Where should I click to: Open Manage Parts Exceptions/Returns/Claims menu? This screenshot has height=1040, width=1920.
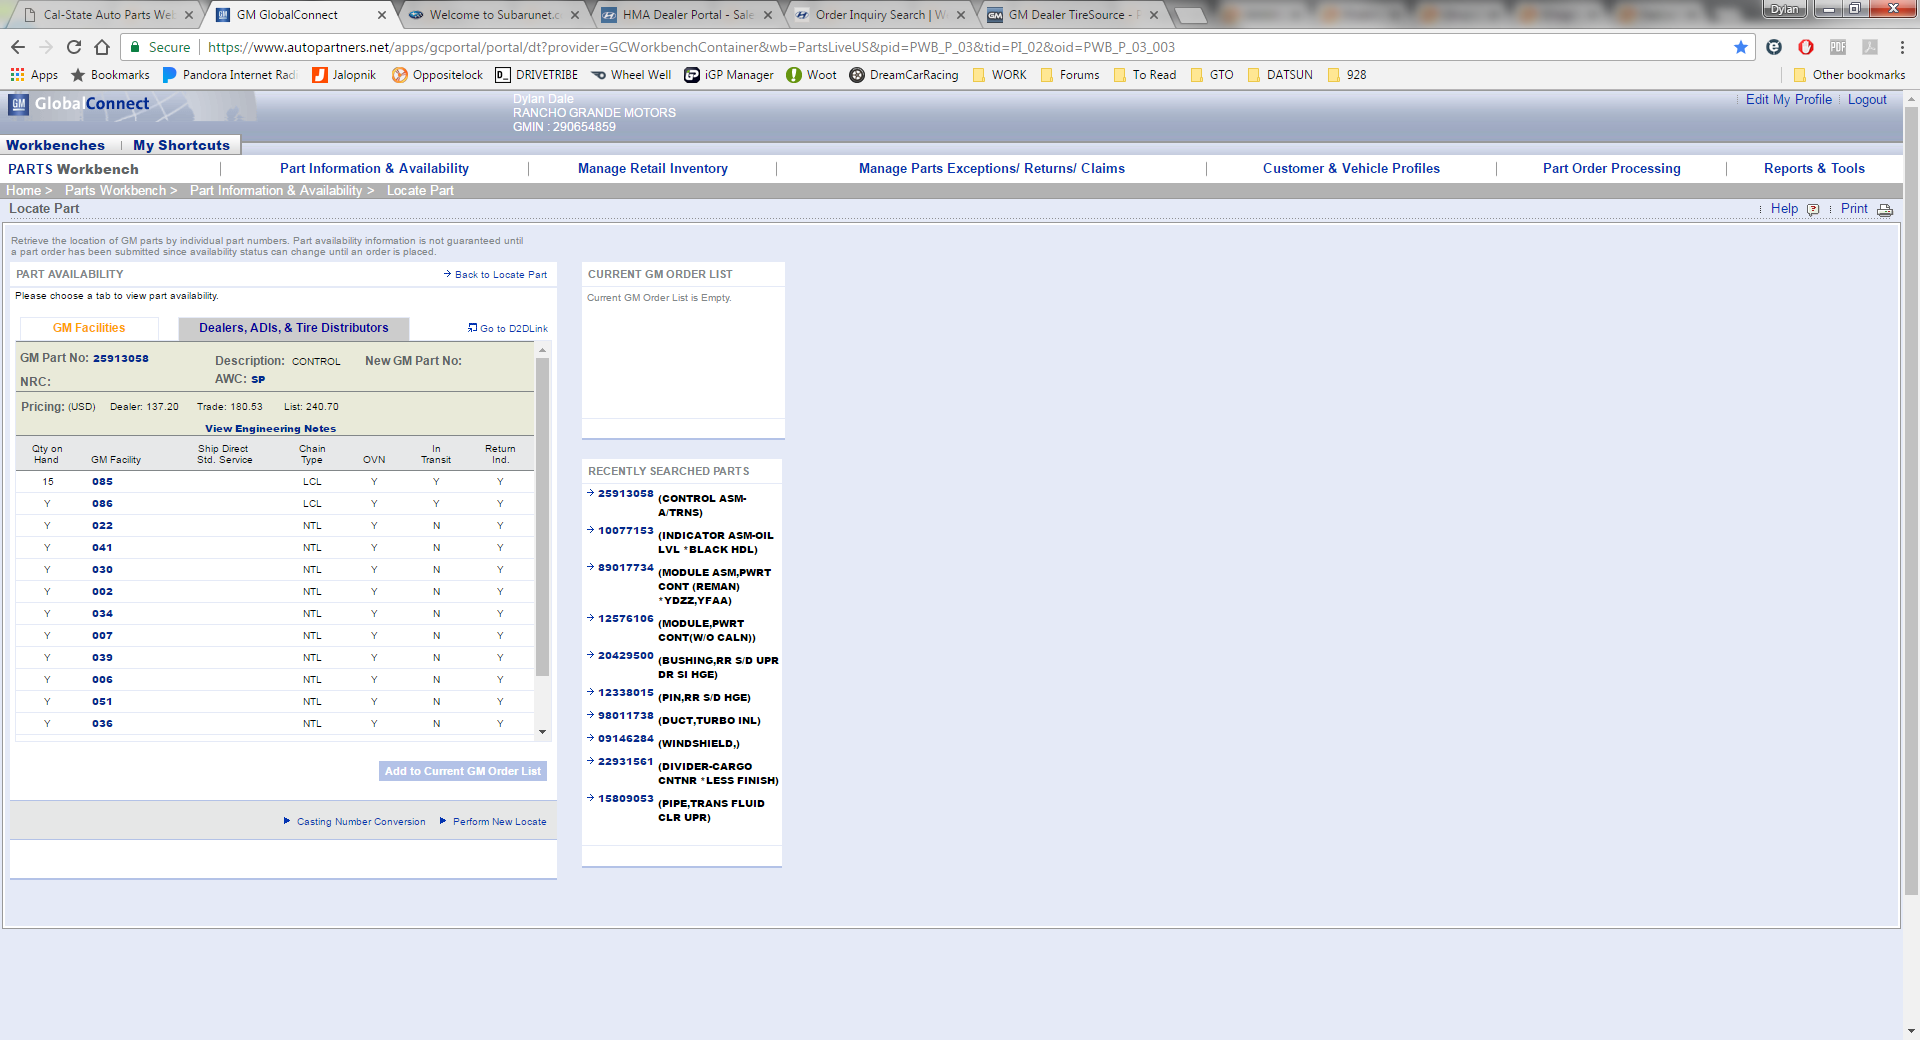coord(992,169)
